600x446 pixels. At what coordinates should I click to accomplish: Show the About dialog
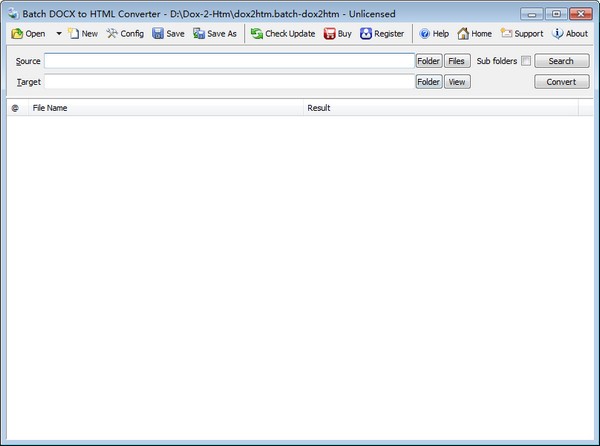point(569,33)
